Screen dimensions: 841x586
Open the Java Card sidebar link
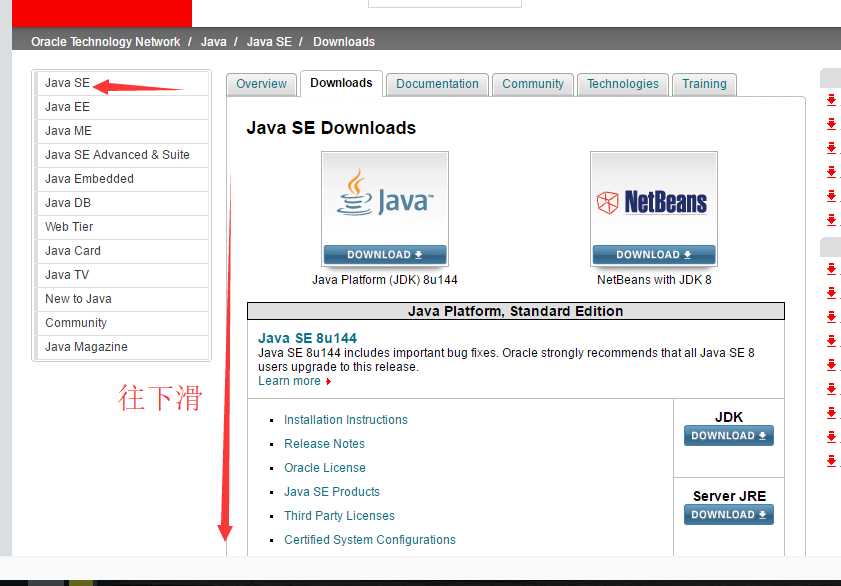(72, 251)
